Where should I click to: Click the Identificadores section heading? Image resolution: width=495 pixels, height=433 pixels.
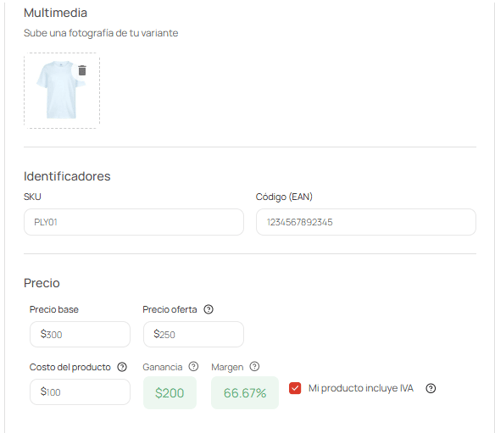tap(67, 176)
